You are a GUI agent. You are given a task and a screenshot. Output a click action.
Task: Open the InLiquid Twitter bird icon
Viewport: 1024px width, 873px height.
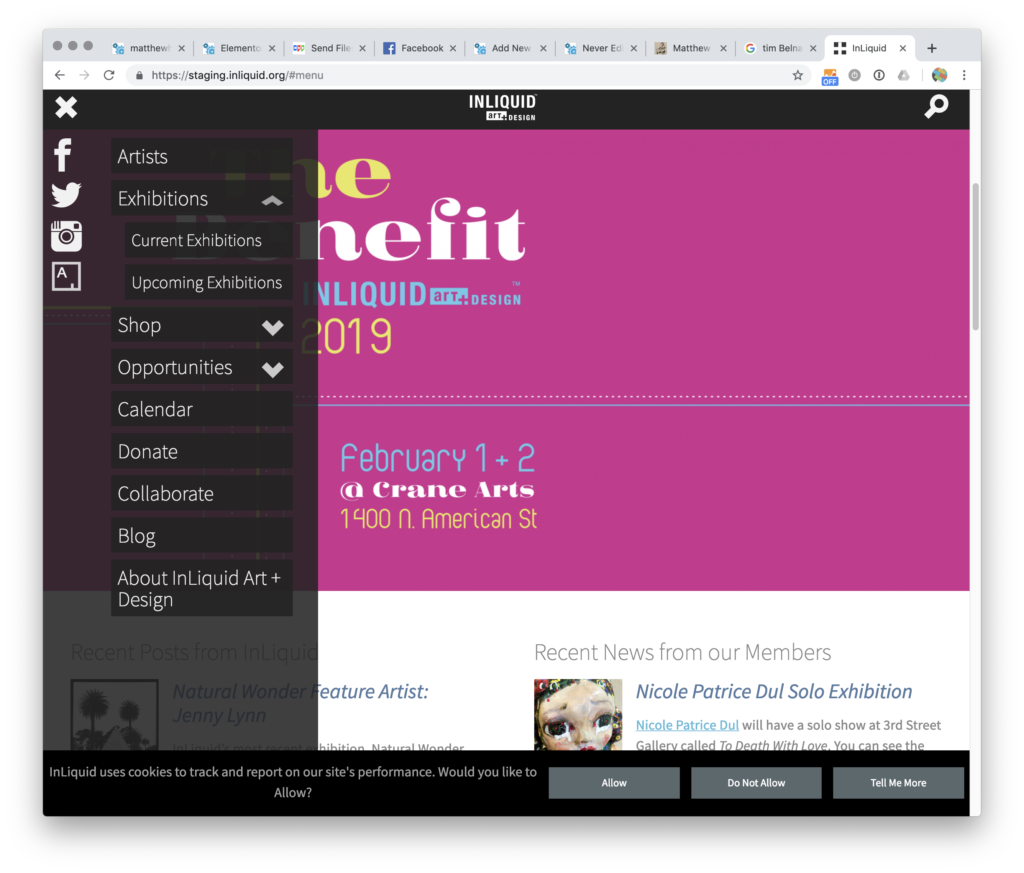coord(66,195)
